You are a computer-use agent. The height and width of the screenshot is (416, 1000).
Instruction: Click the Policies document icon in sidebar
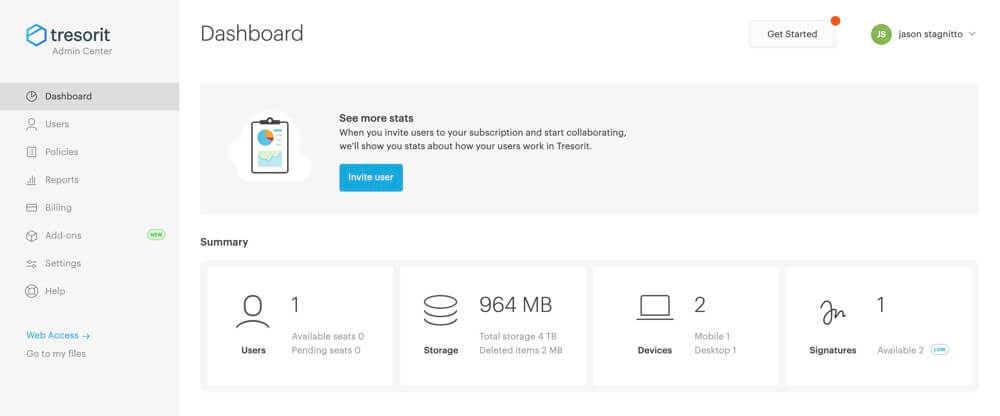[31, 152]
